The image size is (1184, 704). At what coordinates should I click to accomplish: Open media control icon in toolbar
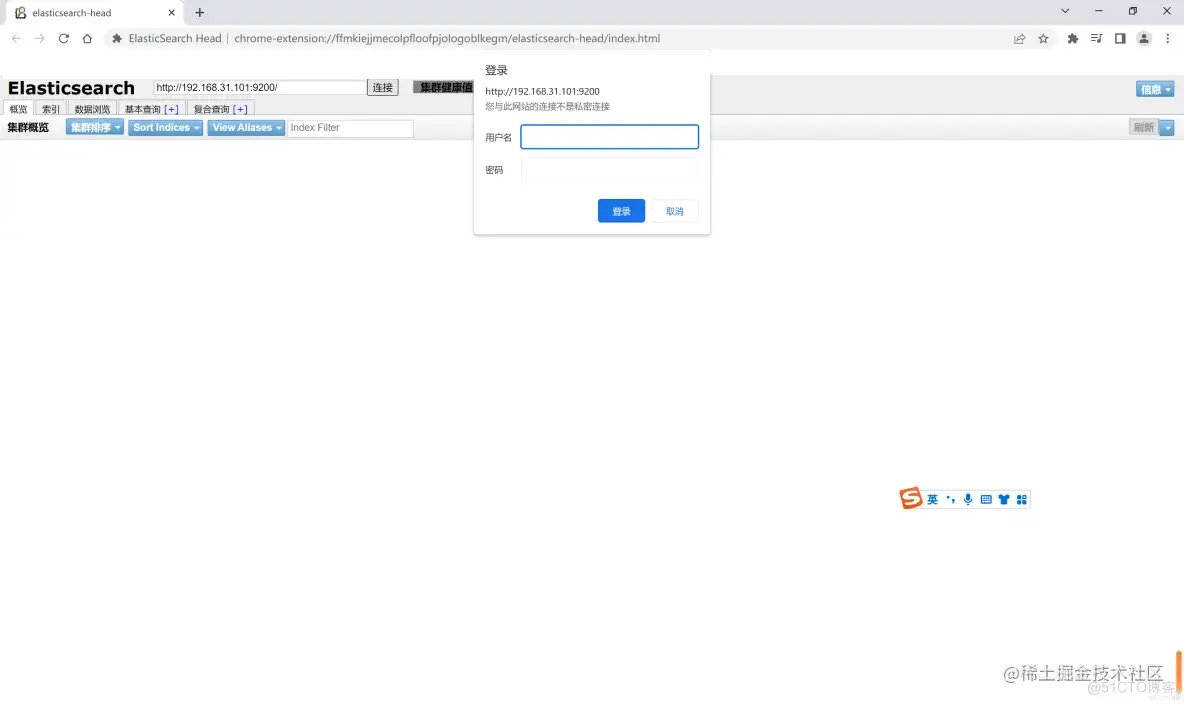(1096, 39)
